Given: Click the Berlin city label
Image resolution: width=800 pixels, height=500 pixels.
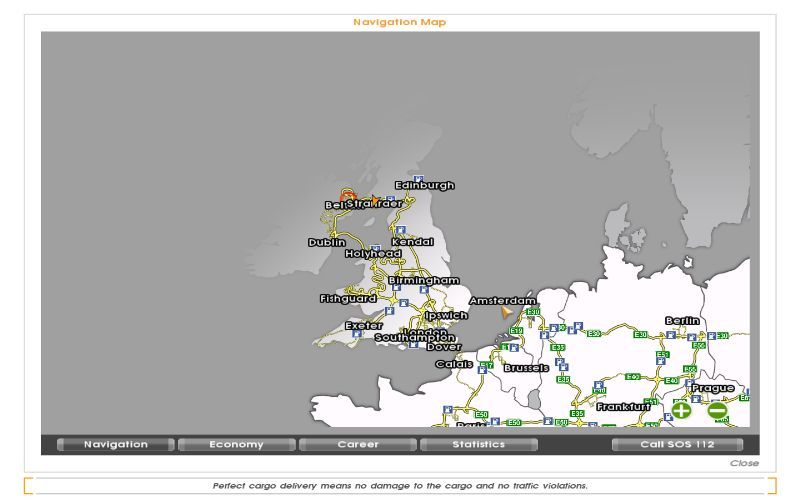Looking at the screenshot, I should (x=682, y=320).
